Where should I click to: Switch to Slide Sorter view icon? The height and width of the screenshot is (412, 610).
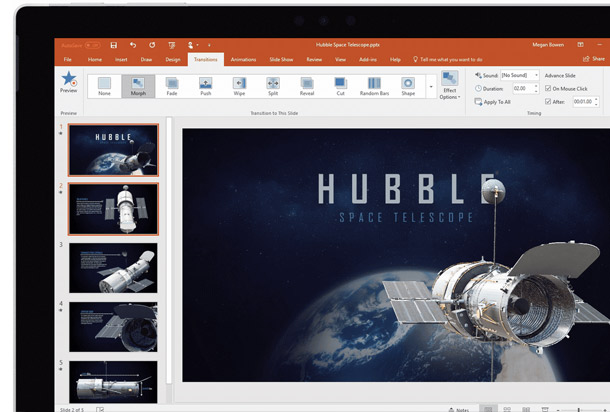507,409
